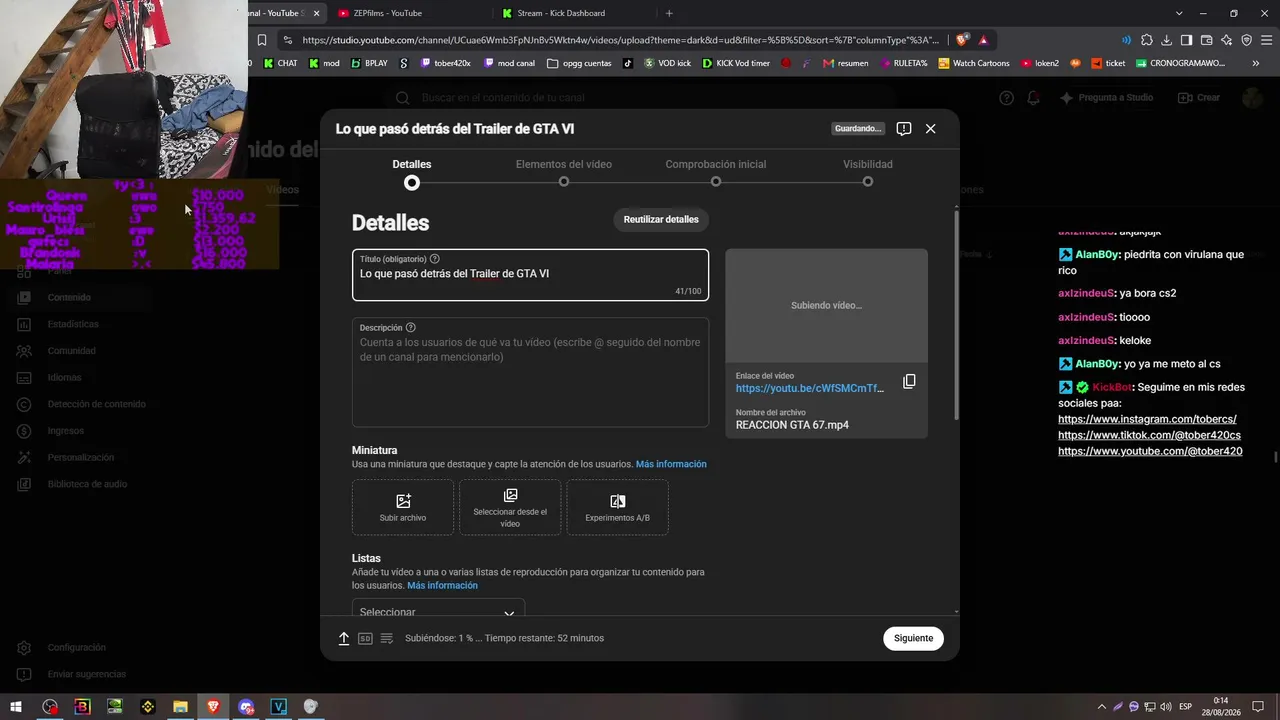Open the browser main menu icon

(x=1266, y=40)
